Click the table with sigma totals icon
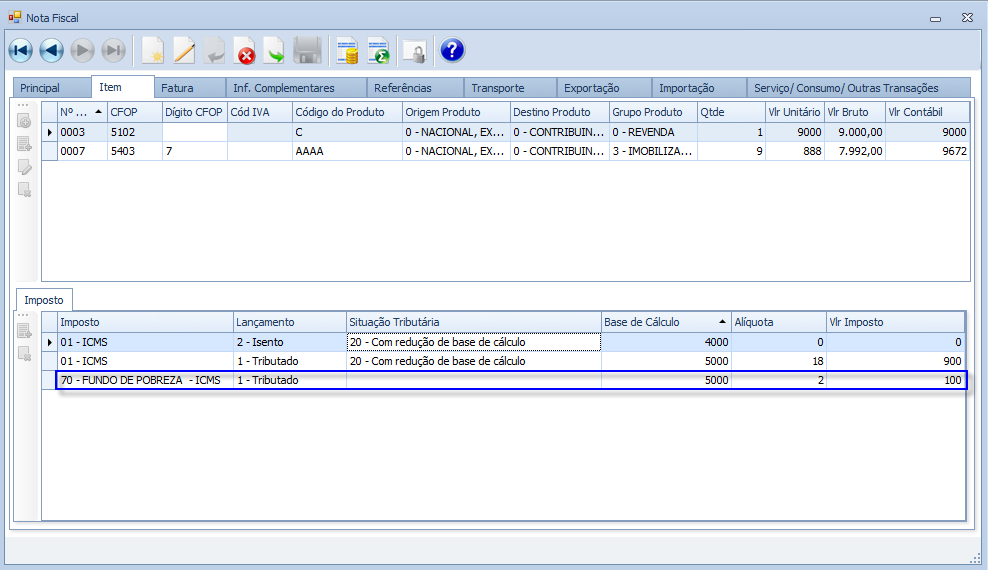Viewport: 988px width, 570px height. pos(378,51)
